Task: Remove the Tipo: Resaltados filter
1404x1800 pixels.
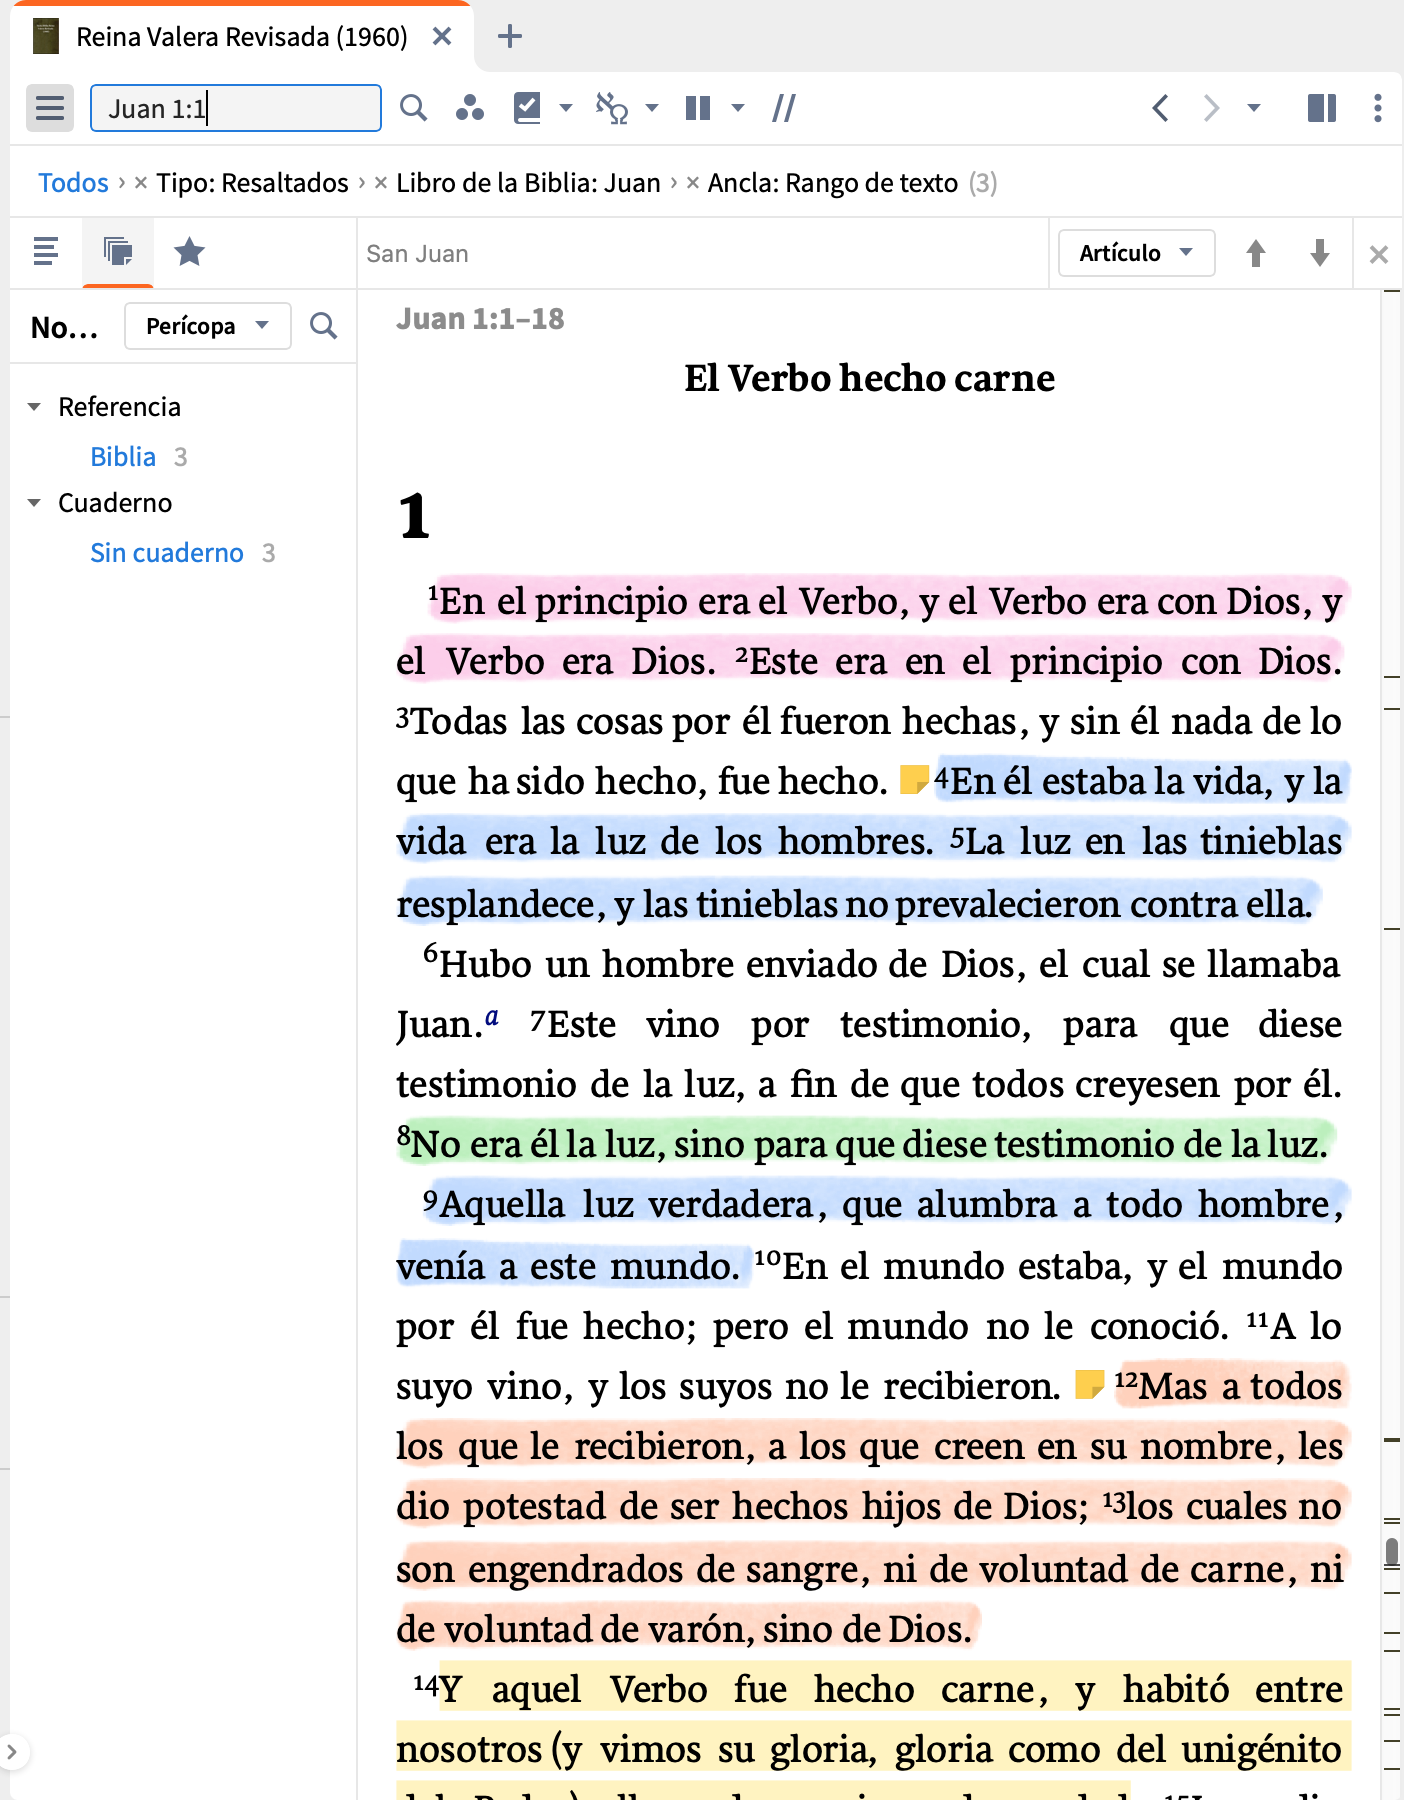Action: pyautogui.click(x=141, y=183)
